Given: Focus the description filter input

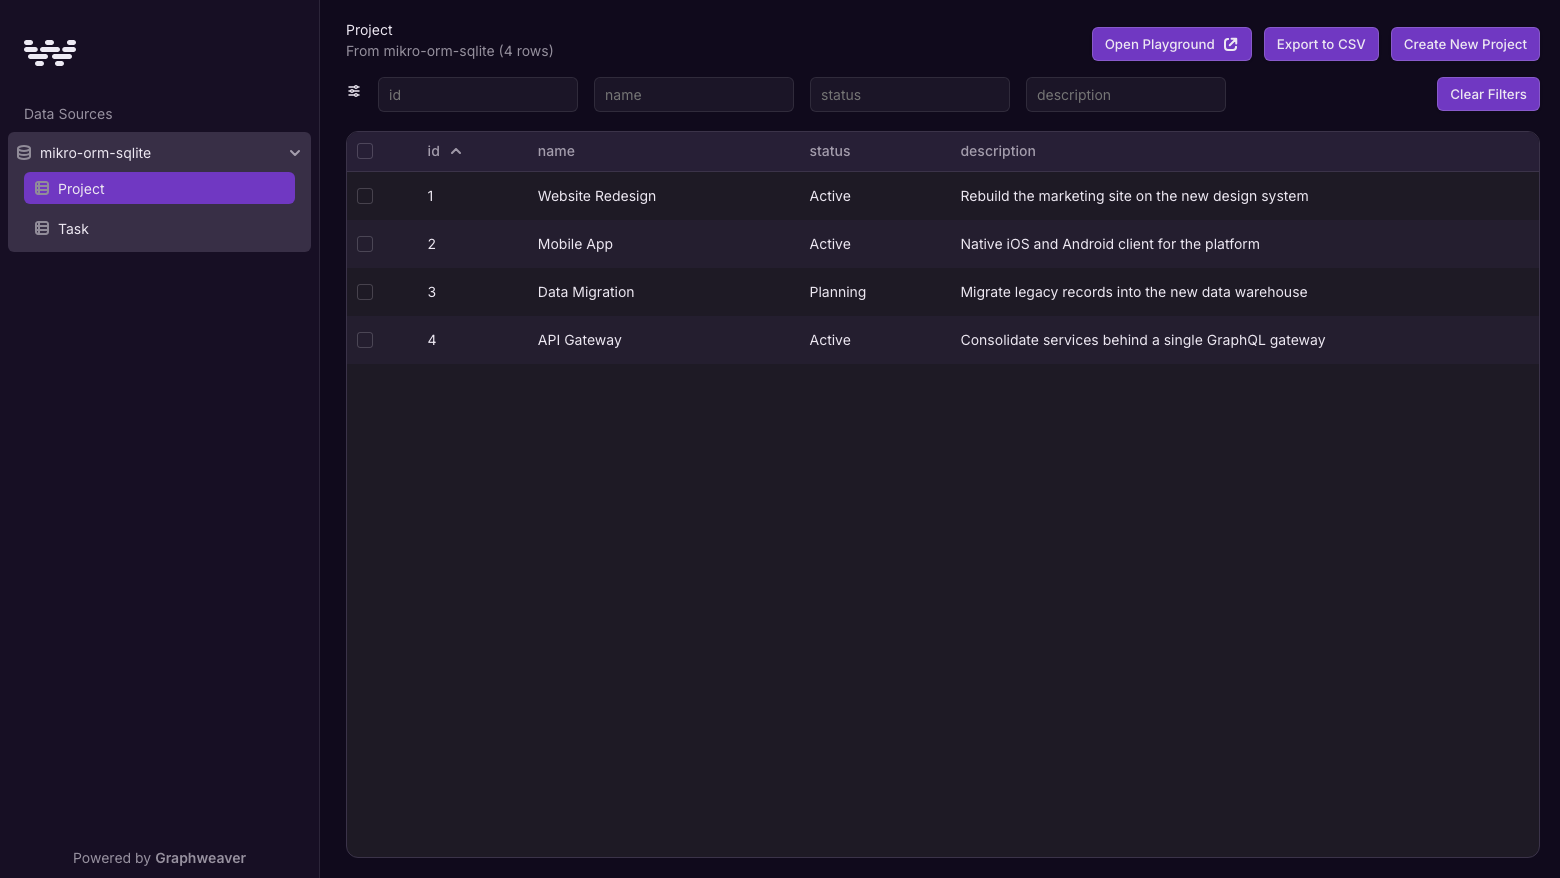Looking at the screenshot, I should click(x=1126, y=95).
